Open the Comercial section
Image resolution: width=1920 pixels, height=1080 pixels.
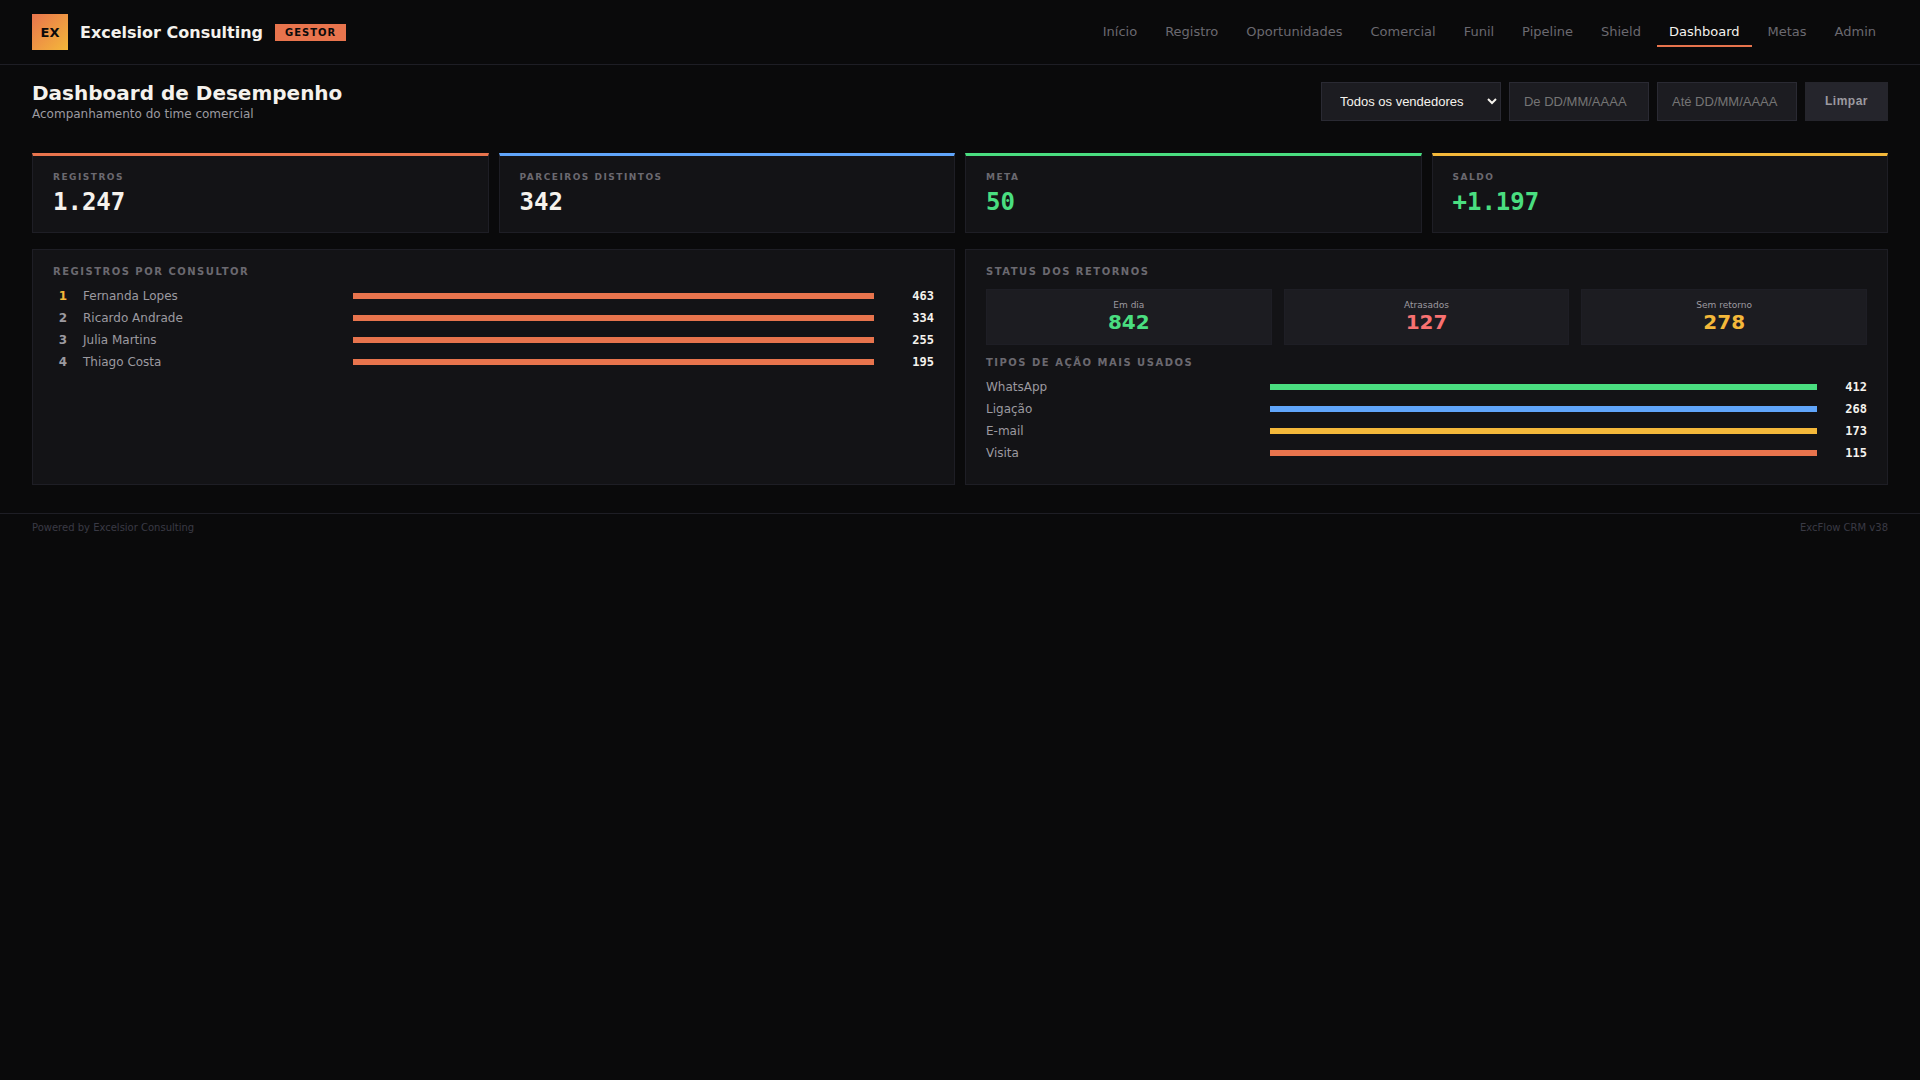coord(1402,32)
